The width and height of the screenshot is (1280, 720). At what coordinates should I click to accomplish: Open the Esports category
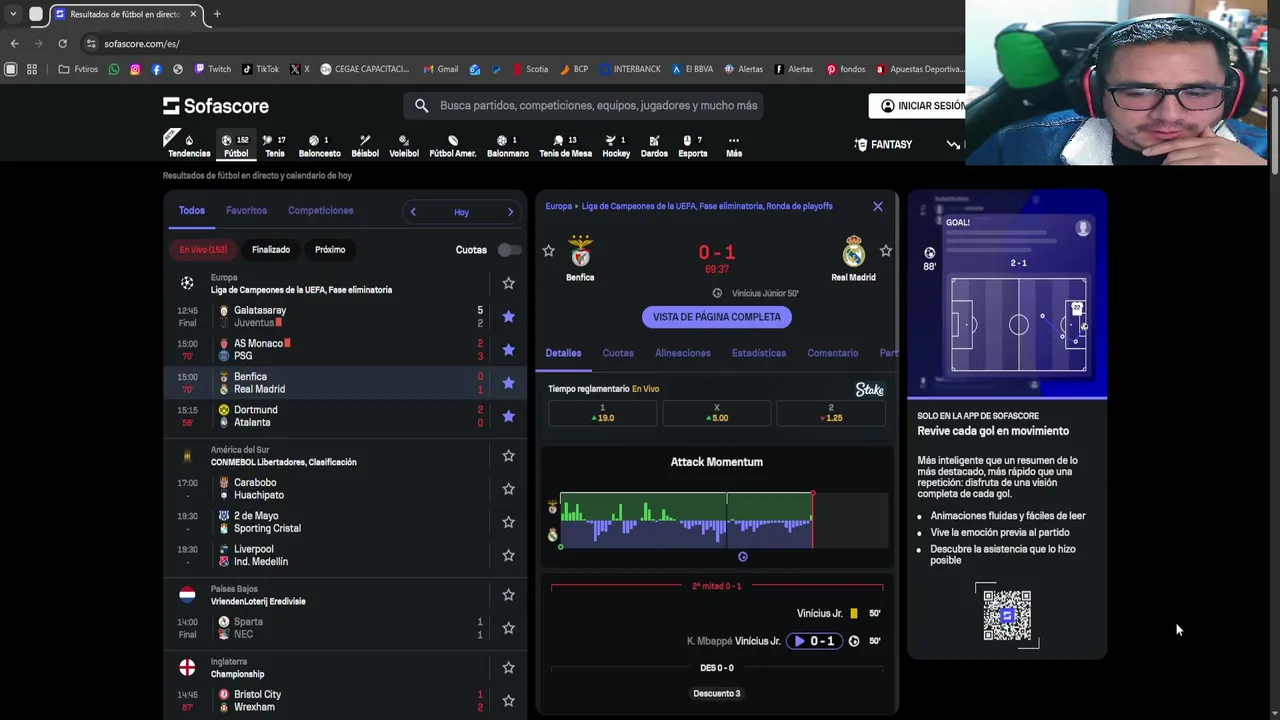click(x=692, y=146)
